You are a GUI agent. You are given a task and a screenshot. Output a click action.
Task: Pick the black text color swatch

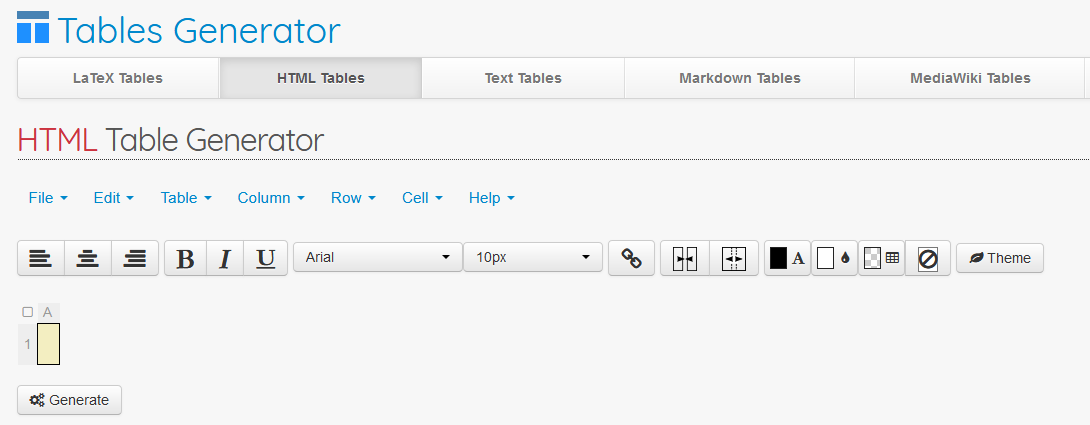[778, 258]
